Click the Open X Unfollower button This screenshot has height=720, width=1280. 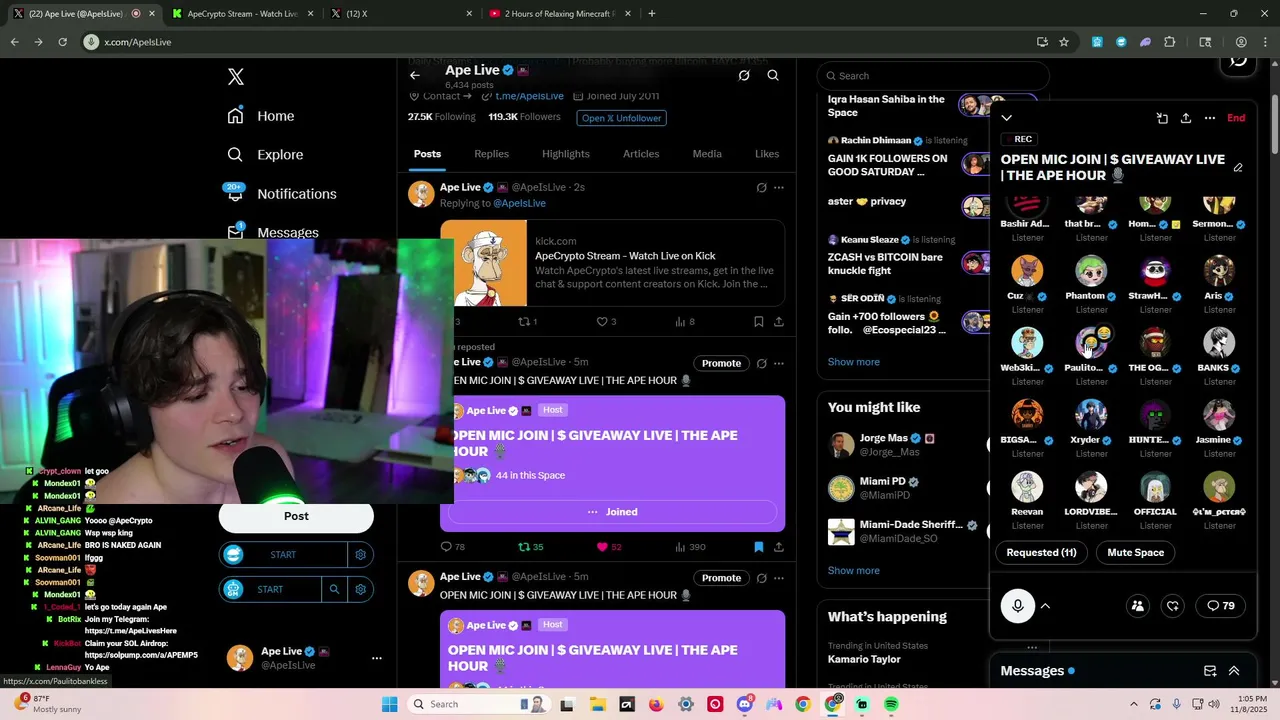coord(621,118)
